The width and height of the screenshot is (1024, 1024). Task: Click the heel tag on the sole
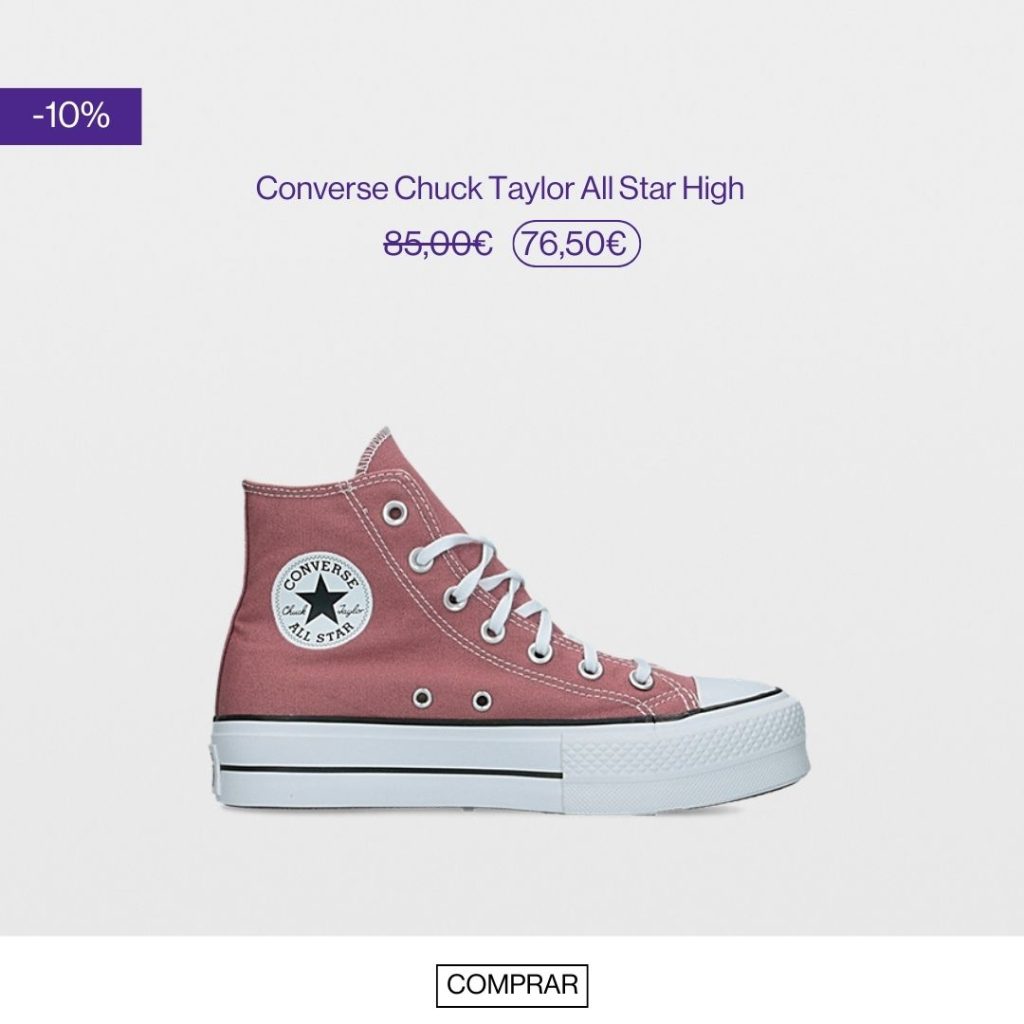click(x=215, y=767)
